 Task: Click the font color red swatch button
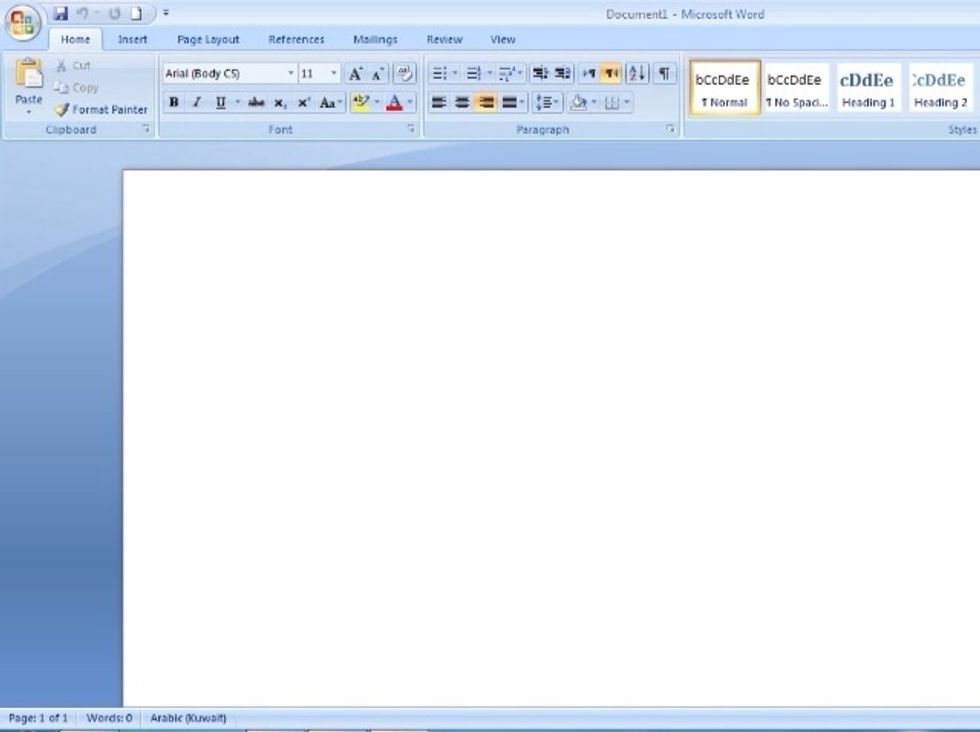395,102
